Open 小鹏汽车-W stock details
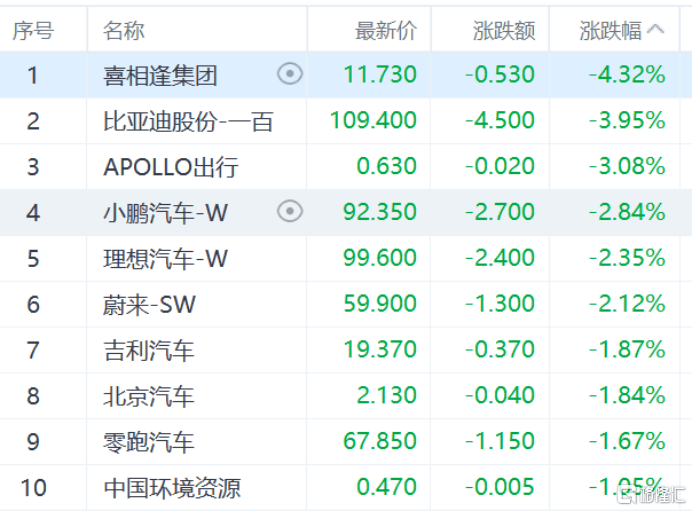This screenshot has height=511, width=692. [166, 212]
